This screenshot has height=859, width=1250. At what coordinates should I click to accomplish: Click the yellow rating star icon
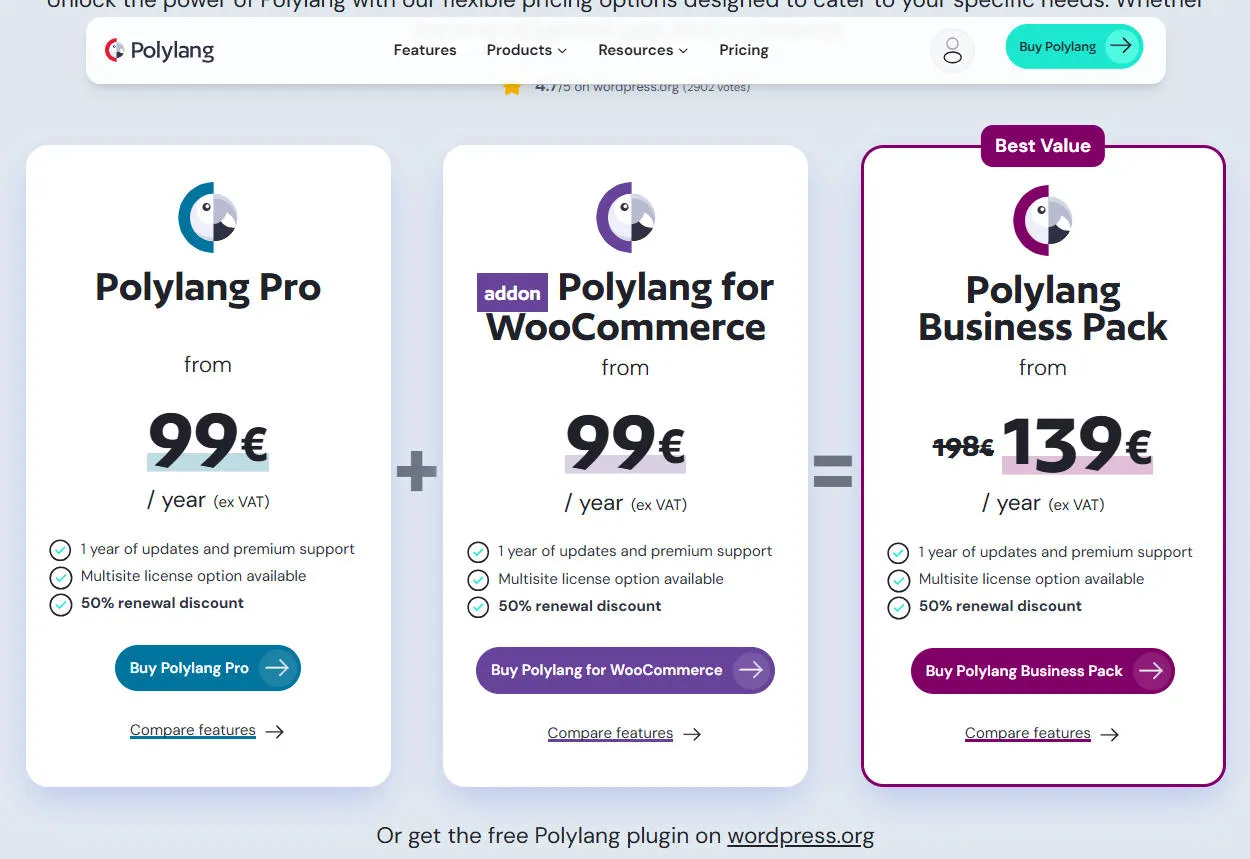coord(512,87)
